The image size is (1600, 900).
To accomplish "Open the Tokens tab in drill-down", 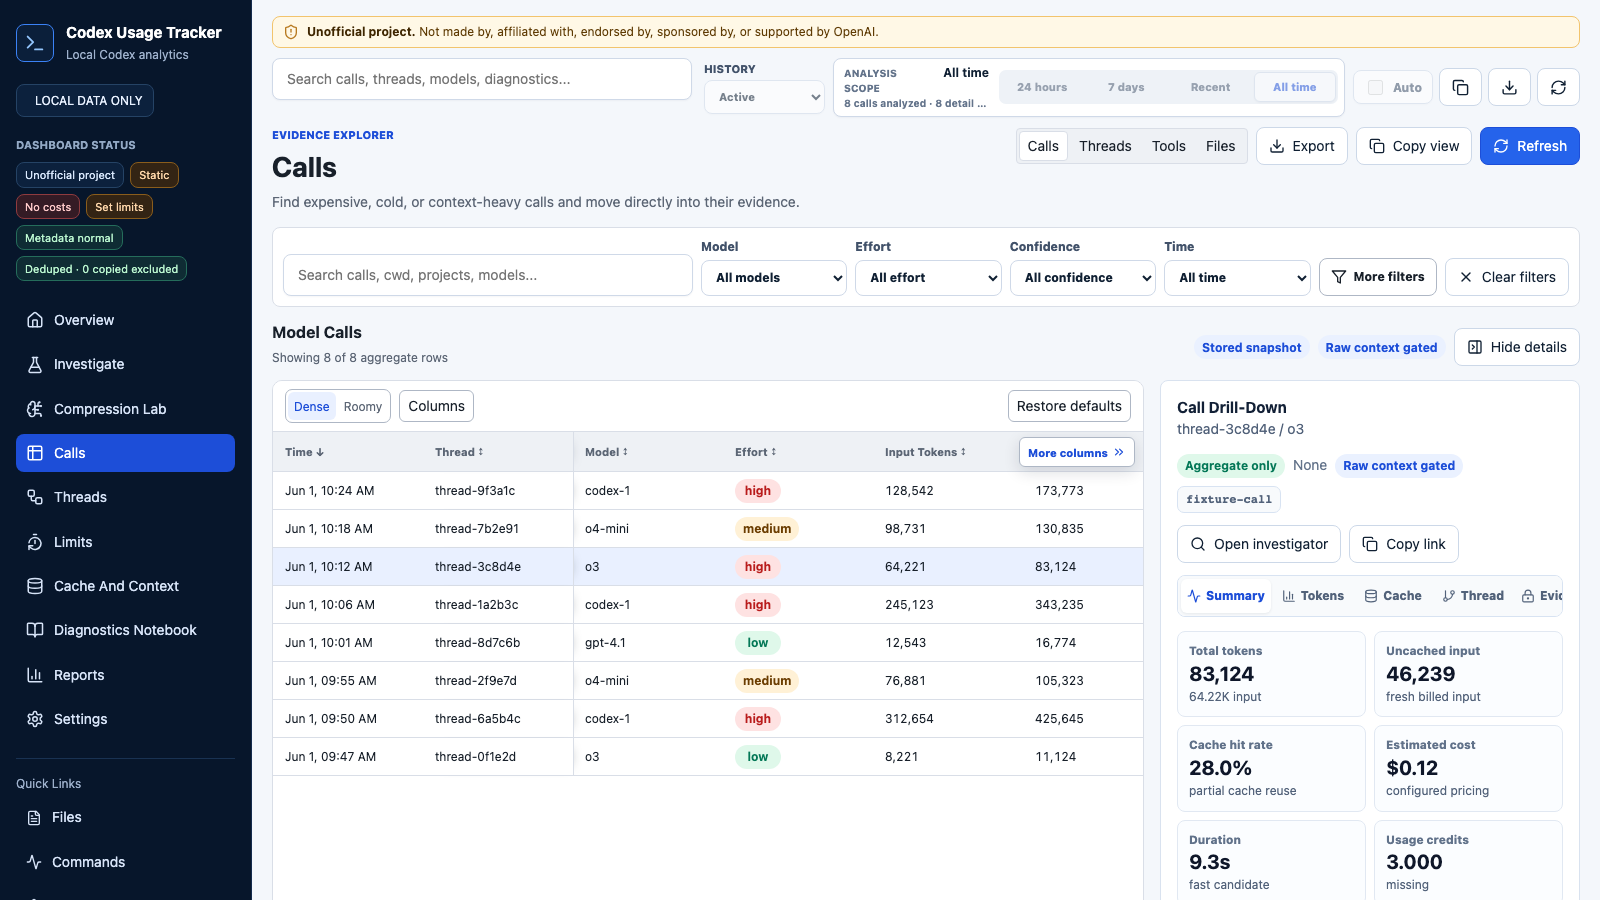I will 1313,596.
